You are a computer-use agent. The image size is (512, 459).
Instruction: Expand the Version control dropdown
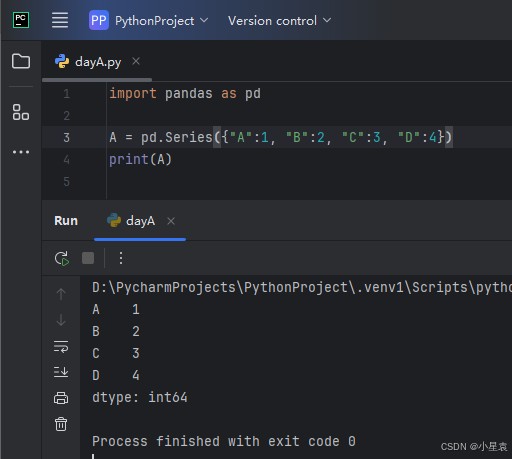tap(280, 21)
